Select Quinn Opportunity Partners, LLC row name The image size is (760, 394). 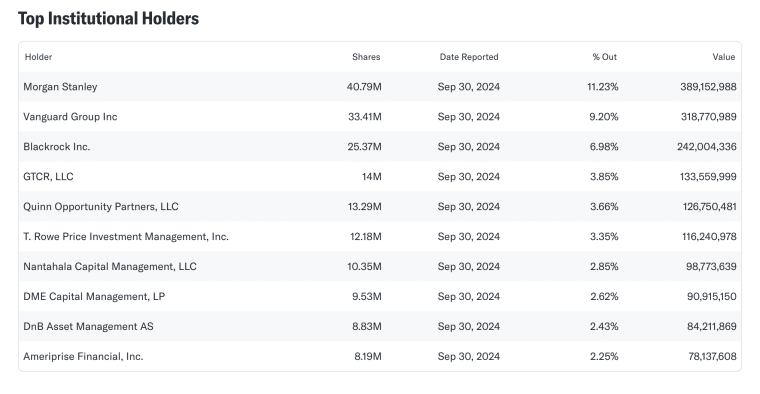tap(101, 207)
